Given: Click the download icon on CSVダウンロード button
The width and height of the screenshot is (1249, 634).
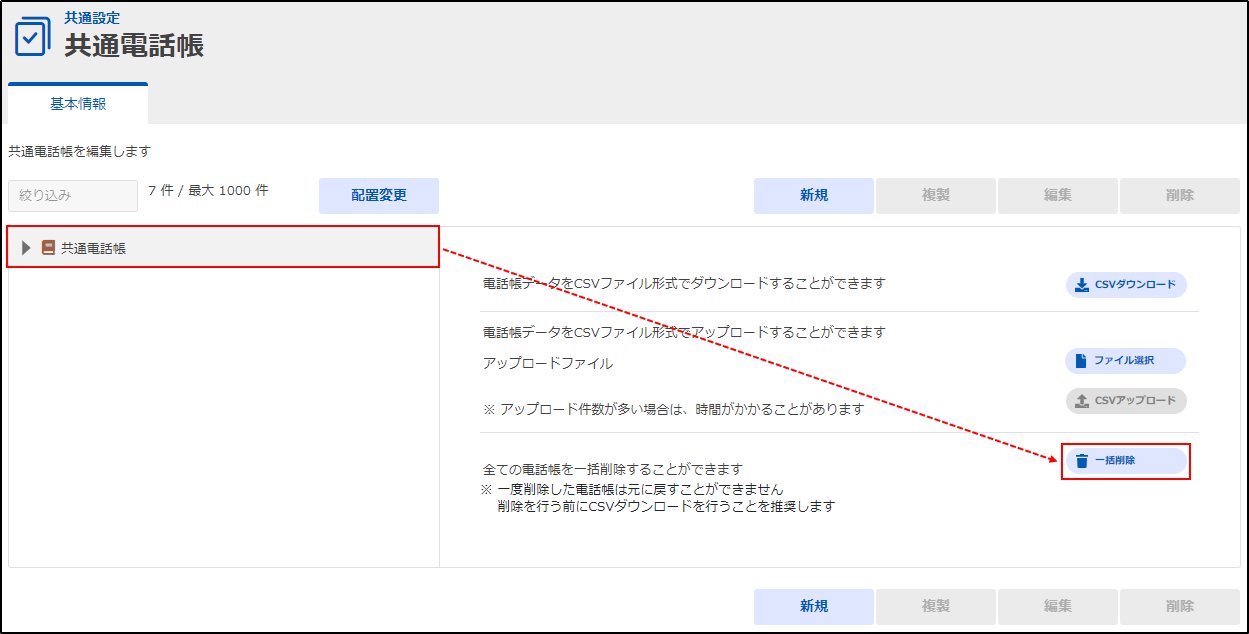Looking at the screenshot, I should coord(1081,285).
